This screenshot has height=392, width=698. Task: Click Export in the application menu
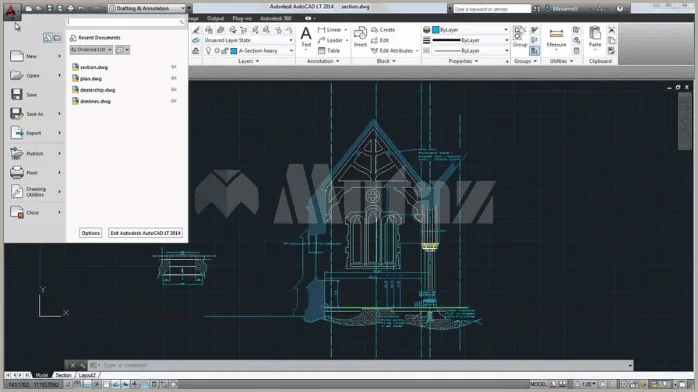coord(35,133)
